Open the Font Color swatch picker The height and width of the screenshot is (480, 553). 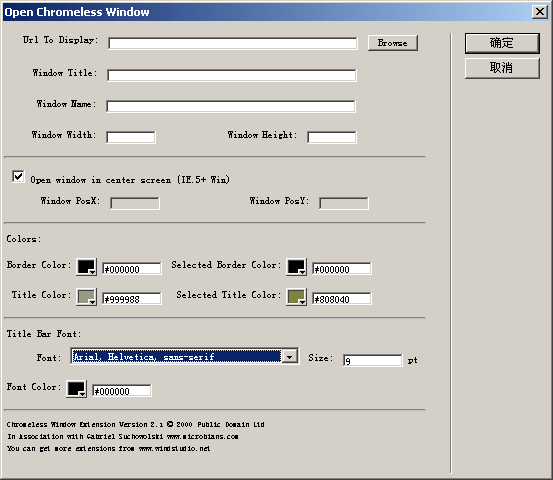tap(77, 389)
